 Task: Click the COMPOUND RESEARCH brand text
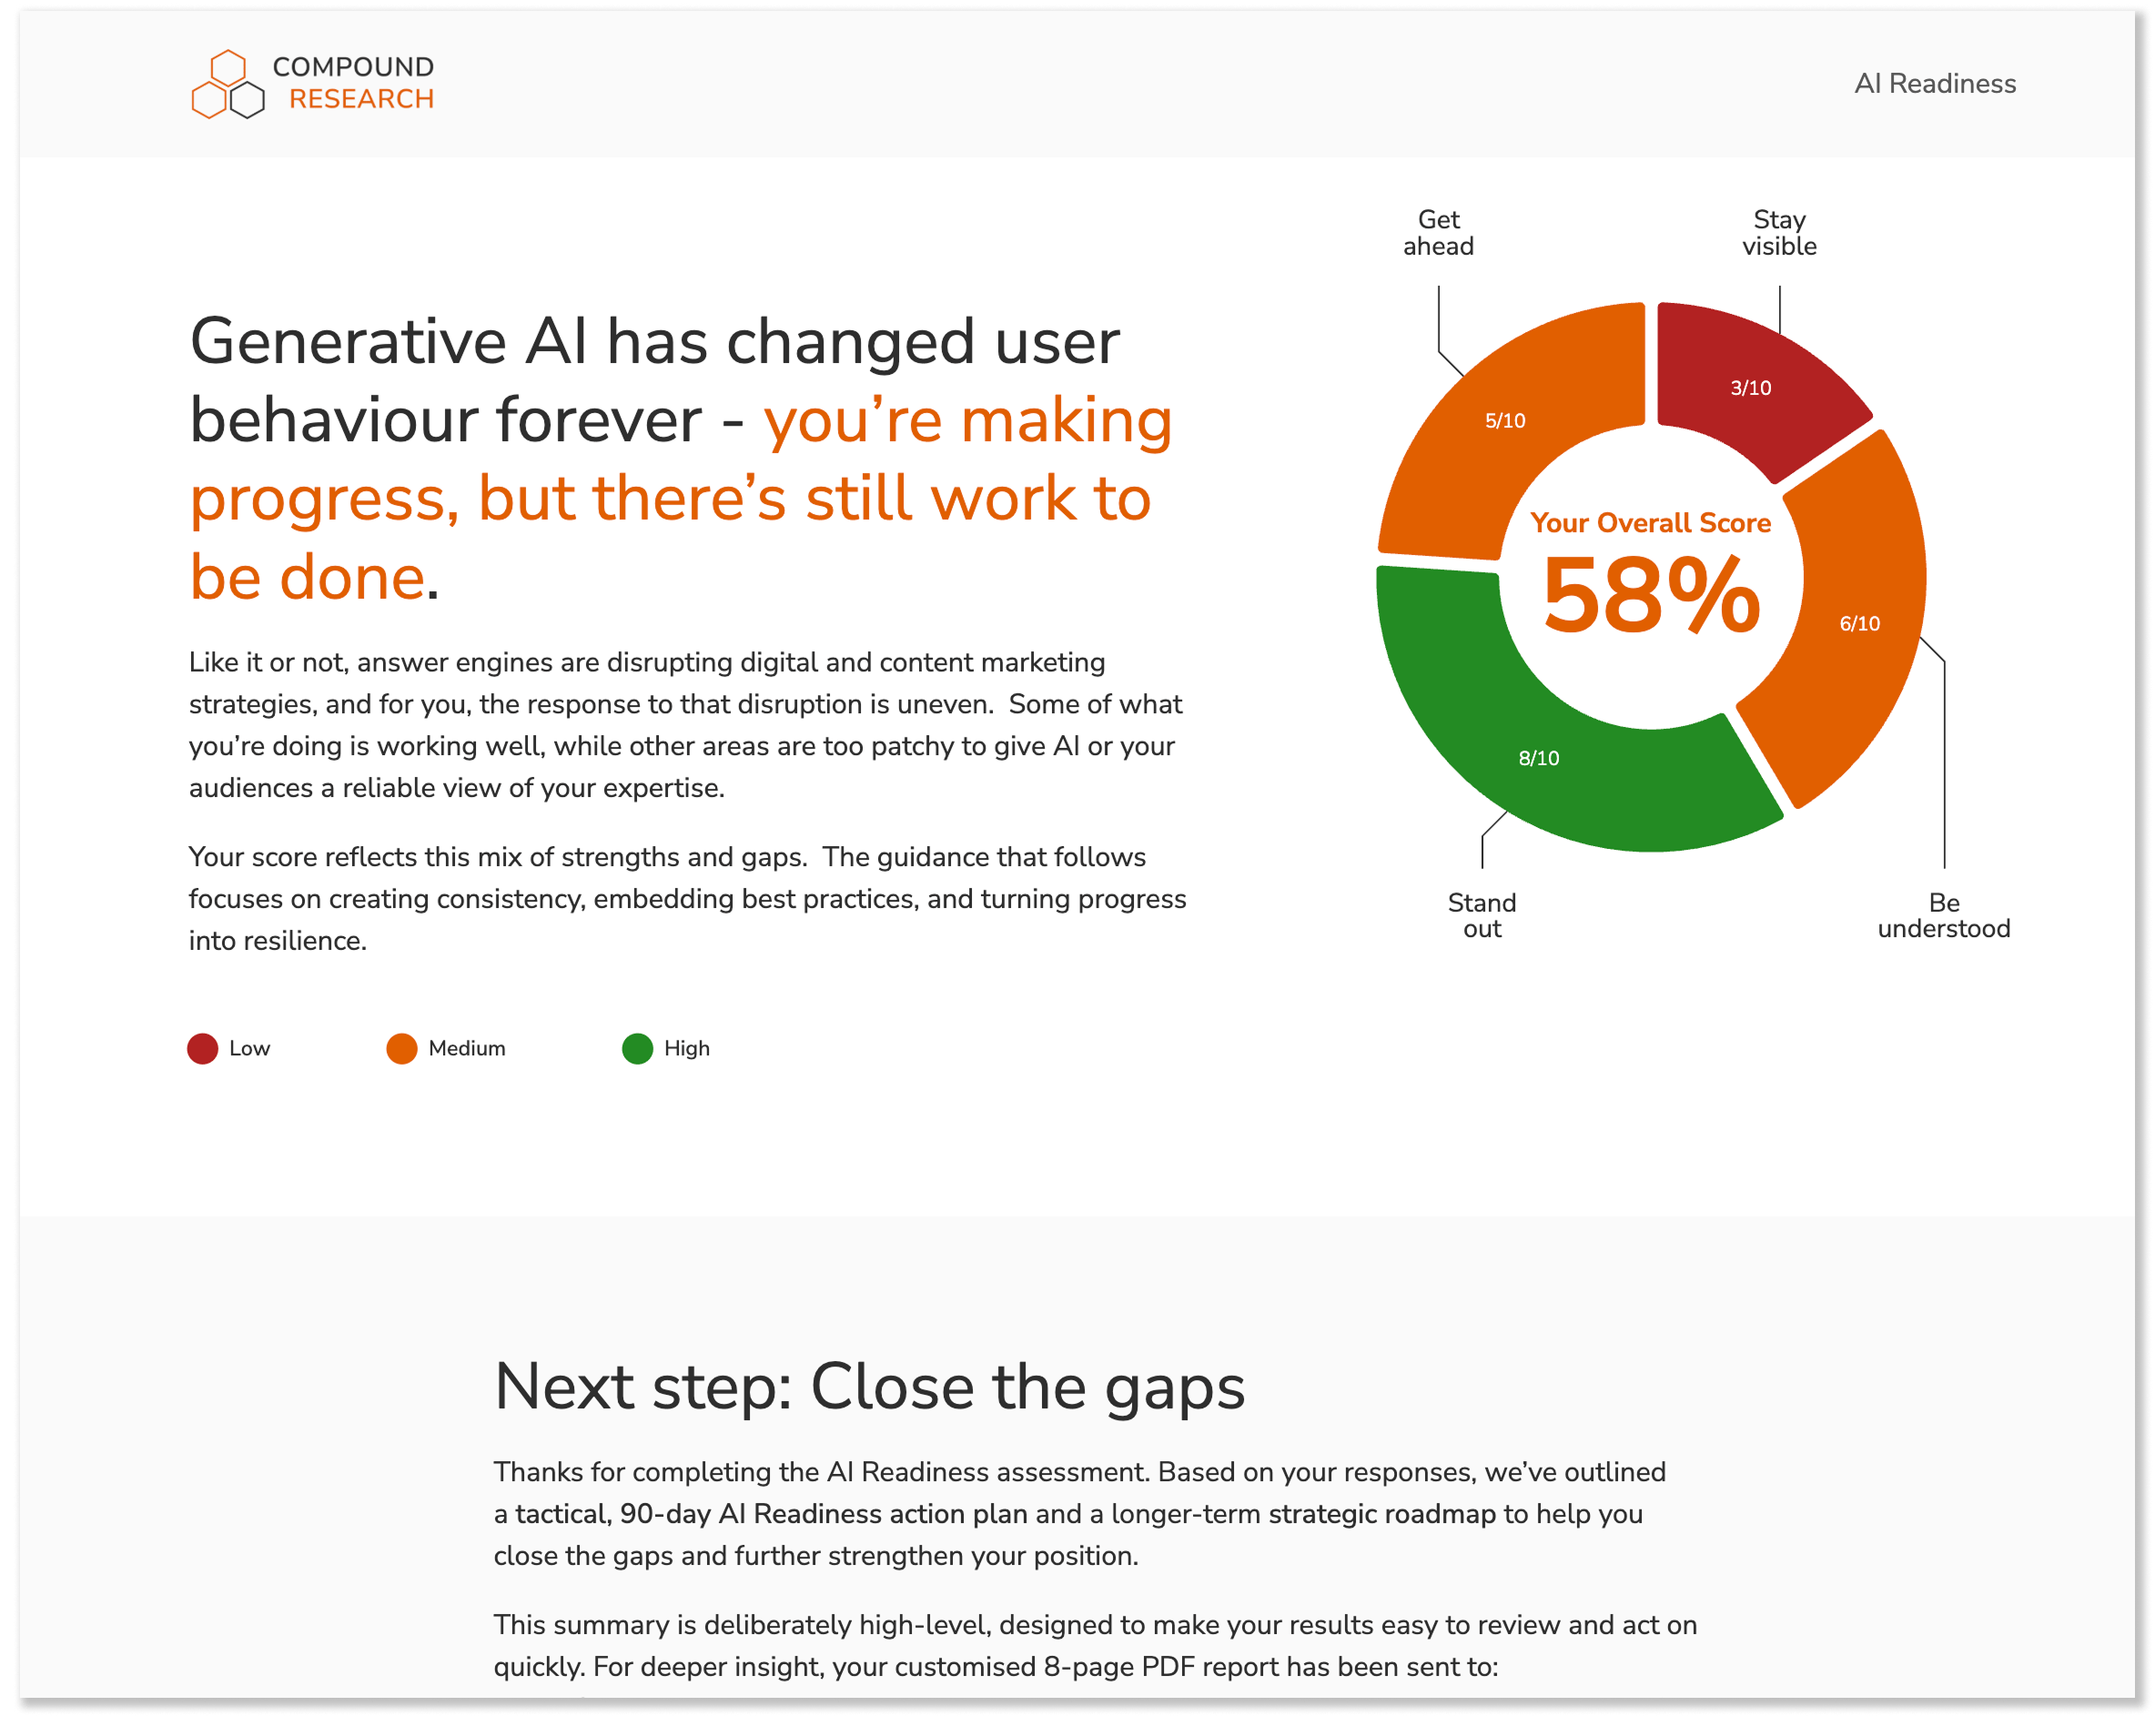[x=353, y=83]
